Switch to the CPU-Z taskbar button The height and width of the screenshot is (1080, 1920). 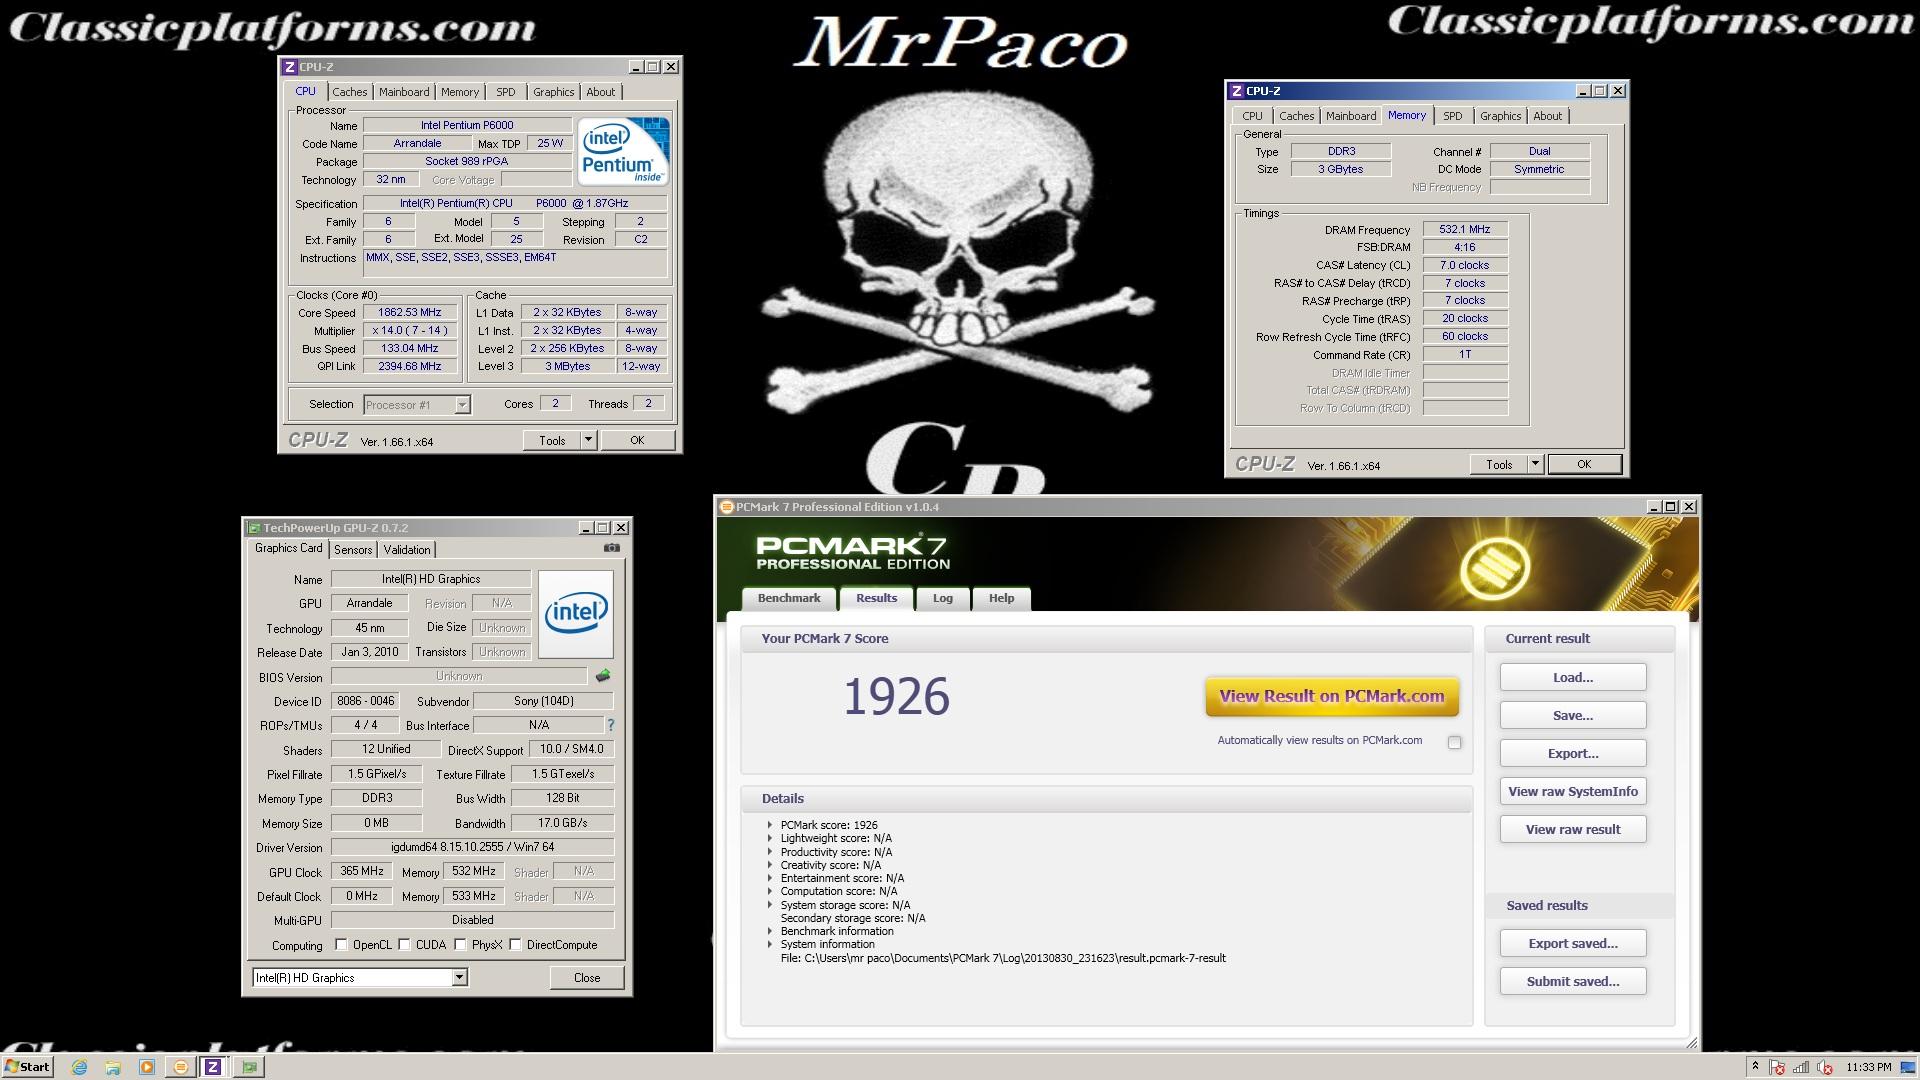(x=213, y=1067)
